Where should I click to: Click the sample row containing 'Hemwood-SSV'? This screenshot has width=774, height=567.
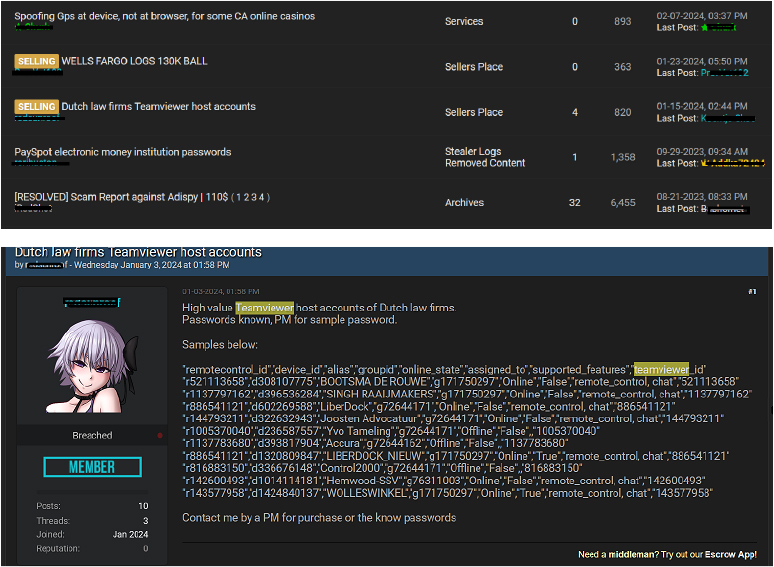[x=444, y=481]
